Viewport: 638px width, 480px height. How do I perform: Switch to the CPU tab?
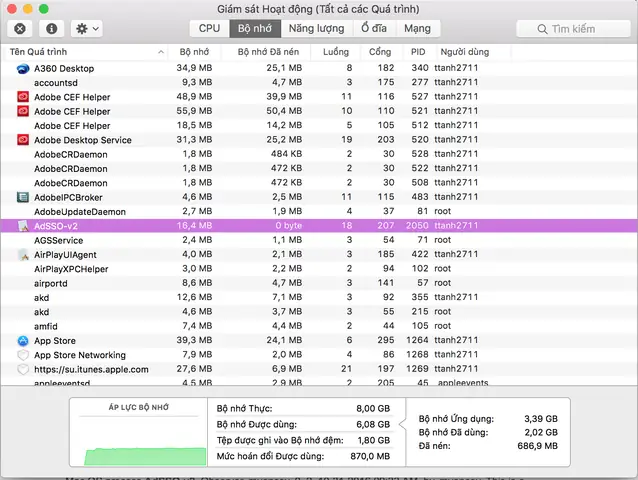pyautogui.click(x=210, y=28)
